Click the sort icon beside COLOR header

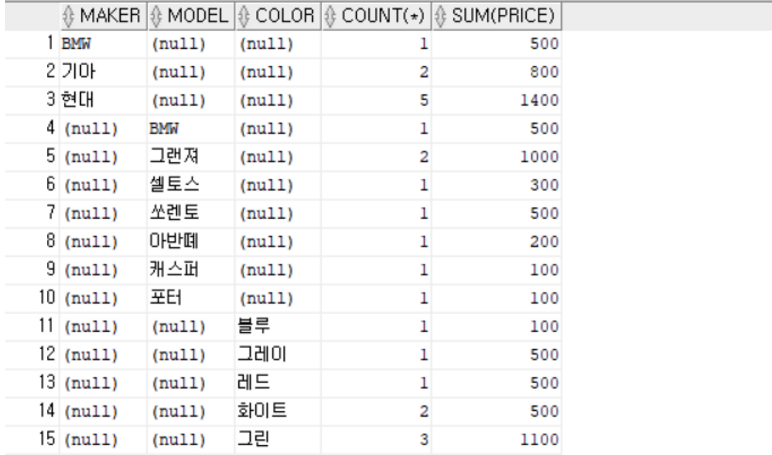point(244,16)
